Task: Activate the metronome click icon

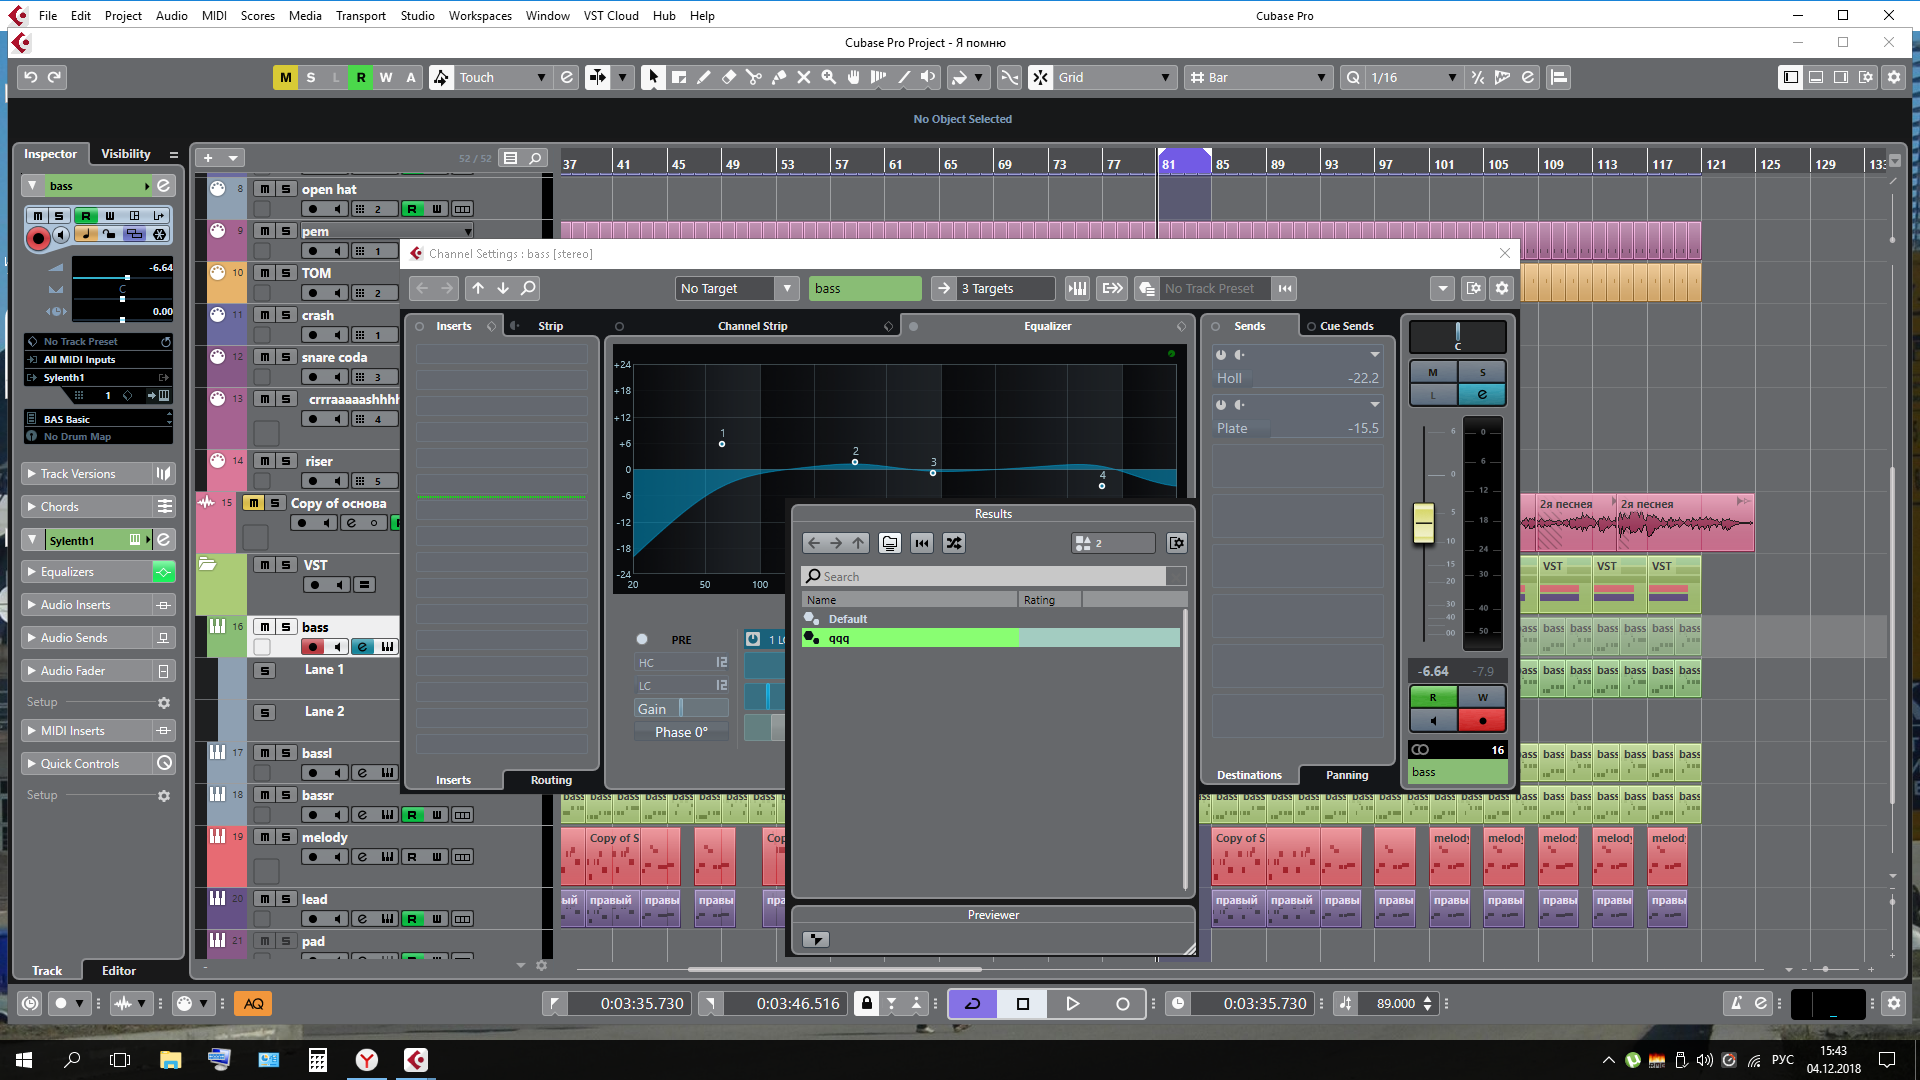Action: [1736, 1003]
